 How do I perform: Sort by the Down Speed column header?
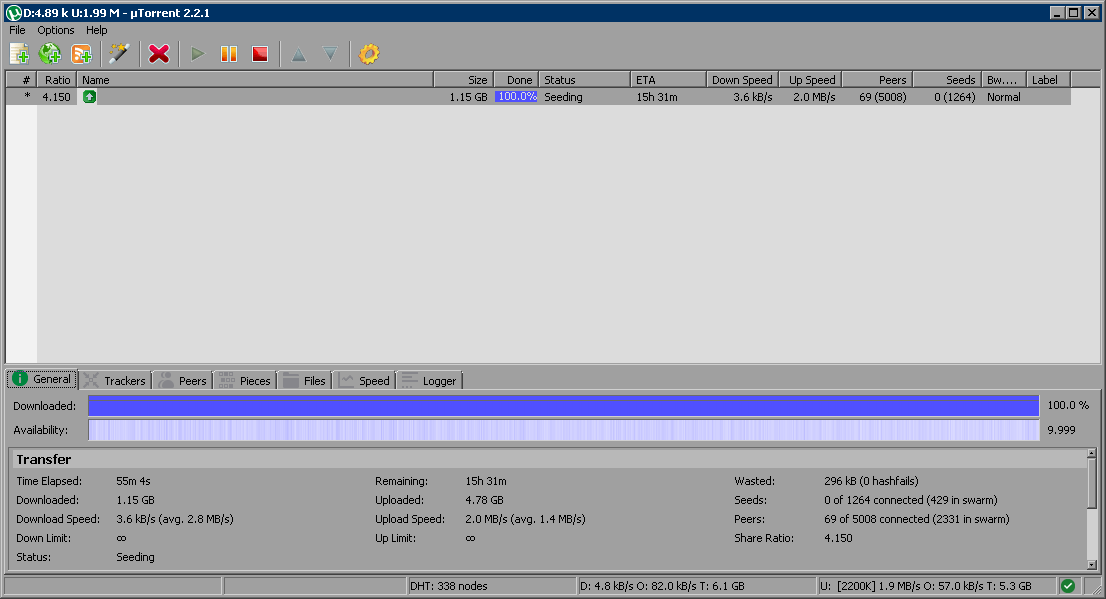[x=742, y=80]
